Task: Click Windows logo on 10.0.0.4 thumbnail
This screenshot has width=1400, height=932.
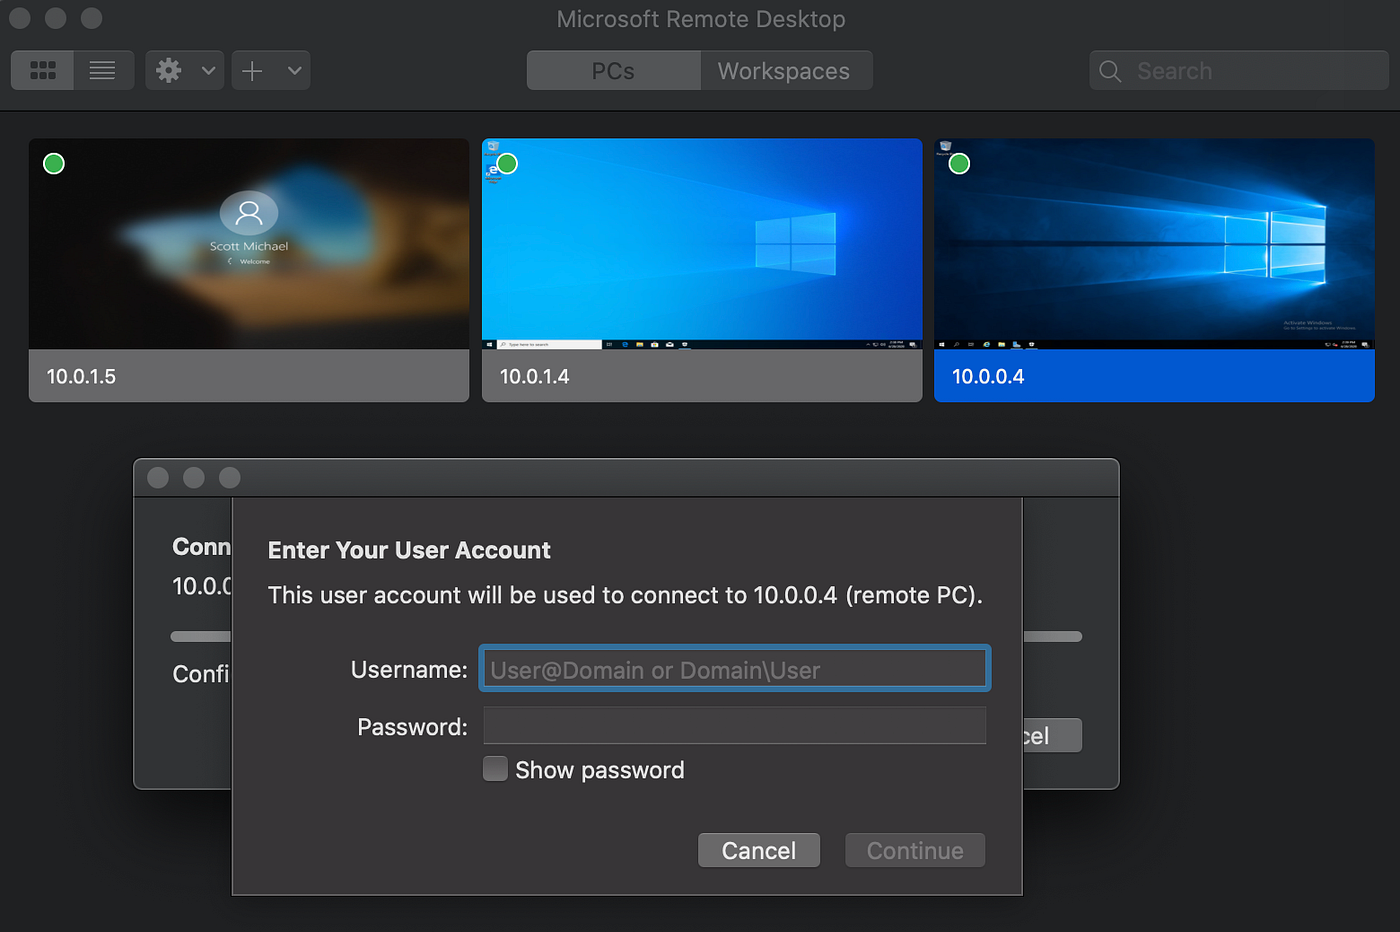Action: point(1275,243)
